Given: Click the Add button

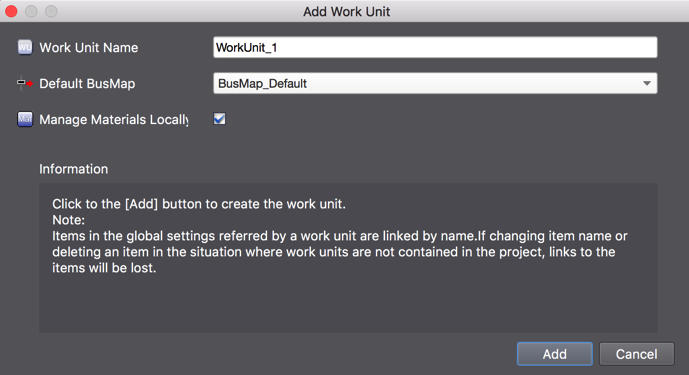Looking at the screenshot, I should point(555,354).
